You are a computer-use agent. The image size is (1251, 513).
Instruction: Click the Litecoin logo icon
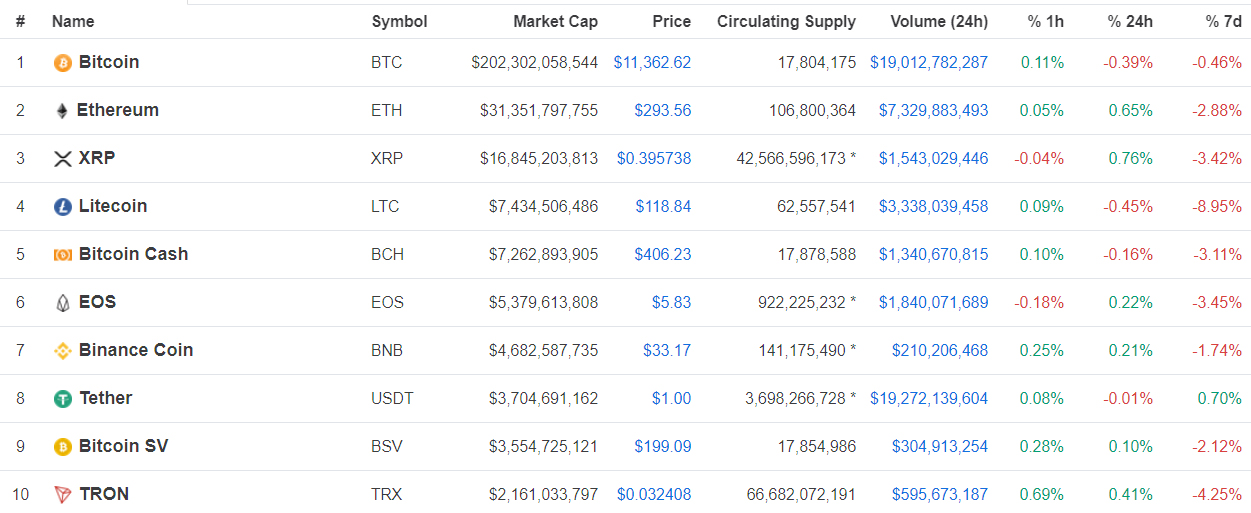[63, 207]
